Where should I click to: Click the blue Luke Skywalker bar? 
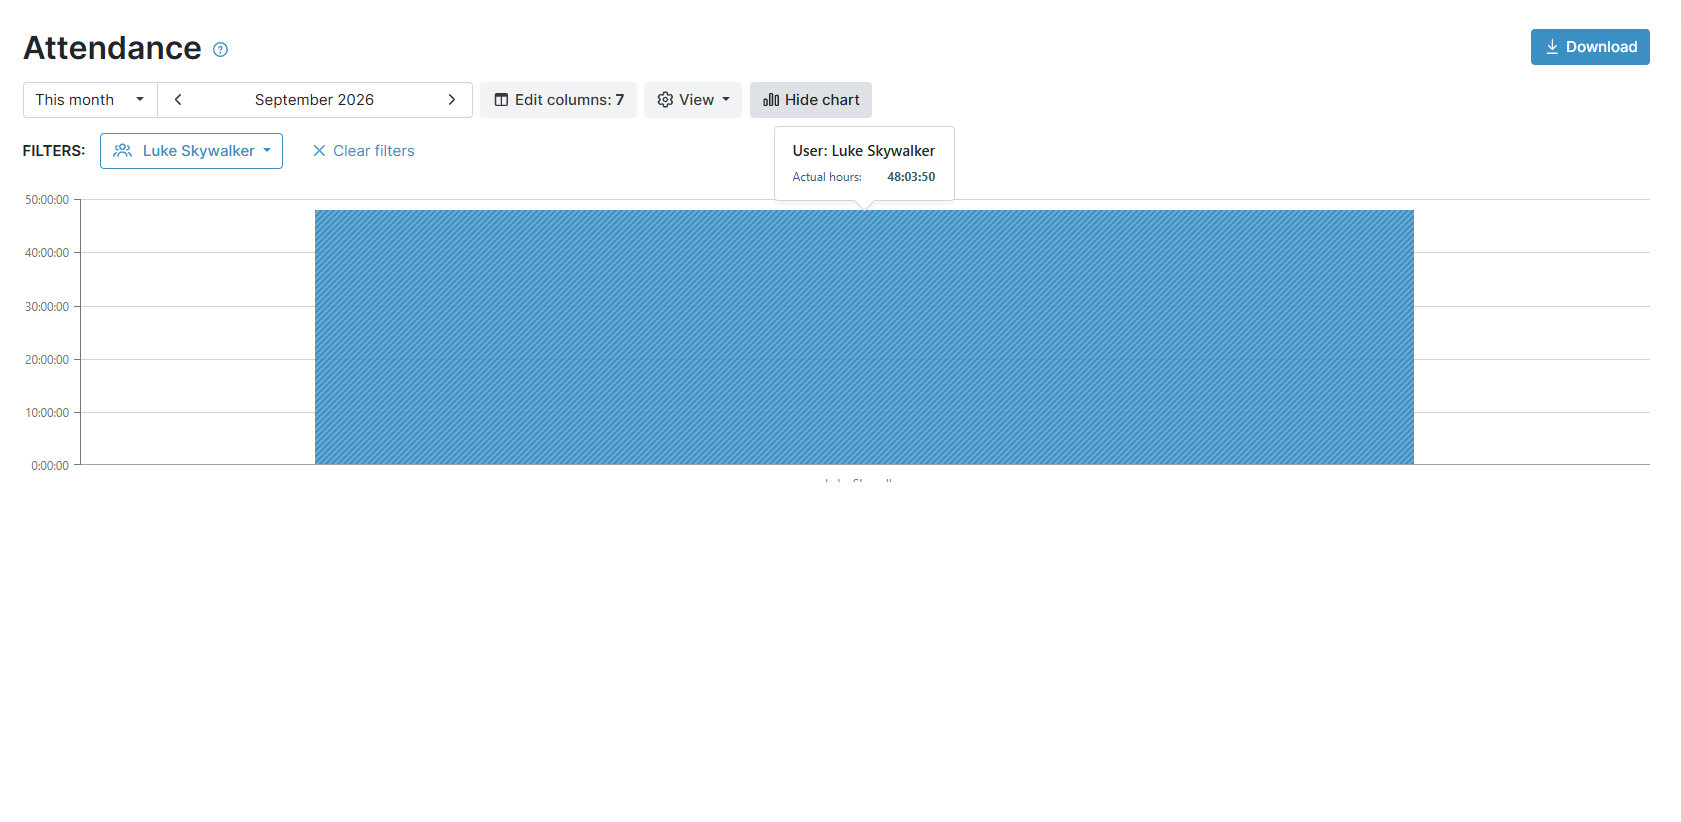click(x=864, y=337)
